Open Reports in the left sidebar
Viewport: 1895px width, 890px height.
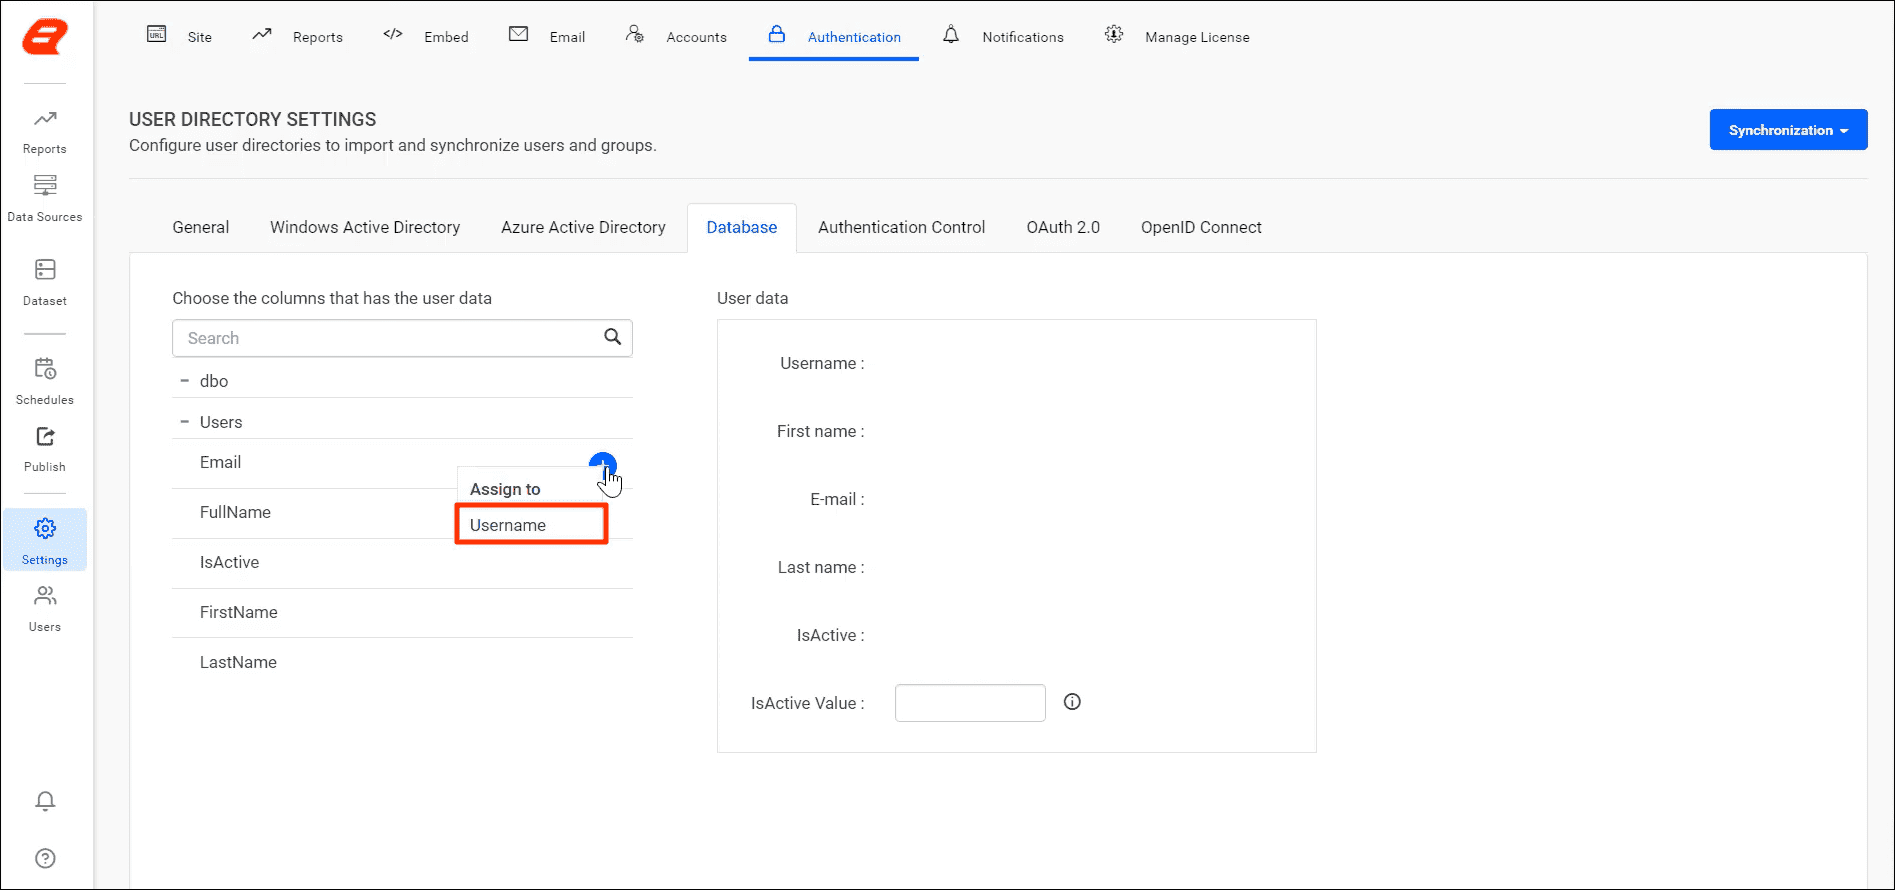tap(45, 132)
